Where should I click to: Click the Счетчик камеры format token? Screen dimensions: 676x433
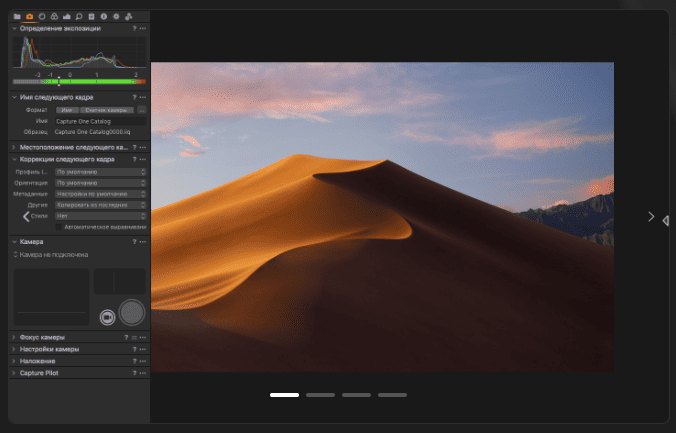pyautogui.click(x=106, y=110)
